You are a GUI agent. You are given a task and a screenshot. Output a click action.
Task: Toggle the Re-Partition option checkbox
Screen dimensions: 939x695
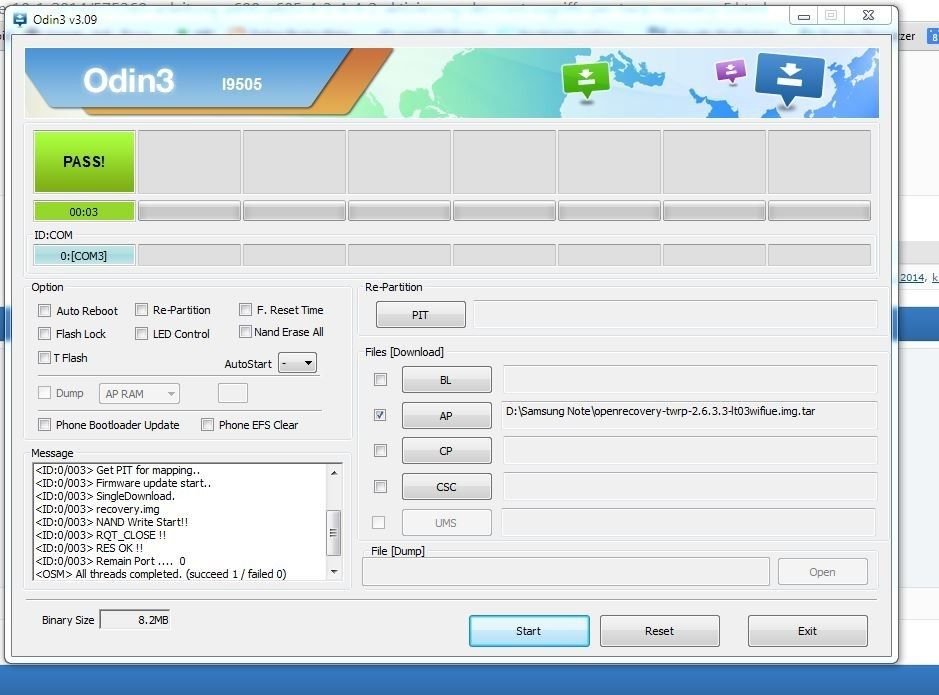(141, 310)
